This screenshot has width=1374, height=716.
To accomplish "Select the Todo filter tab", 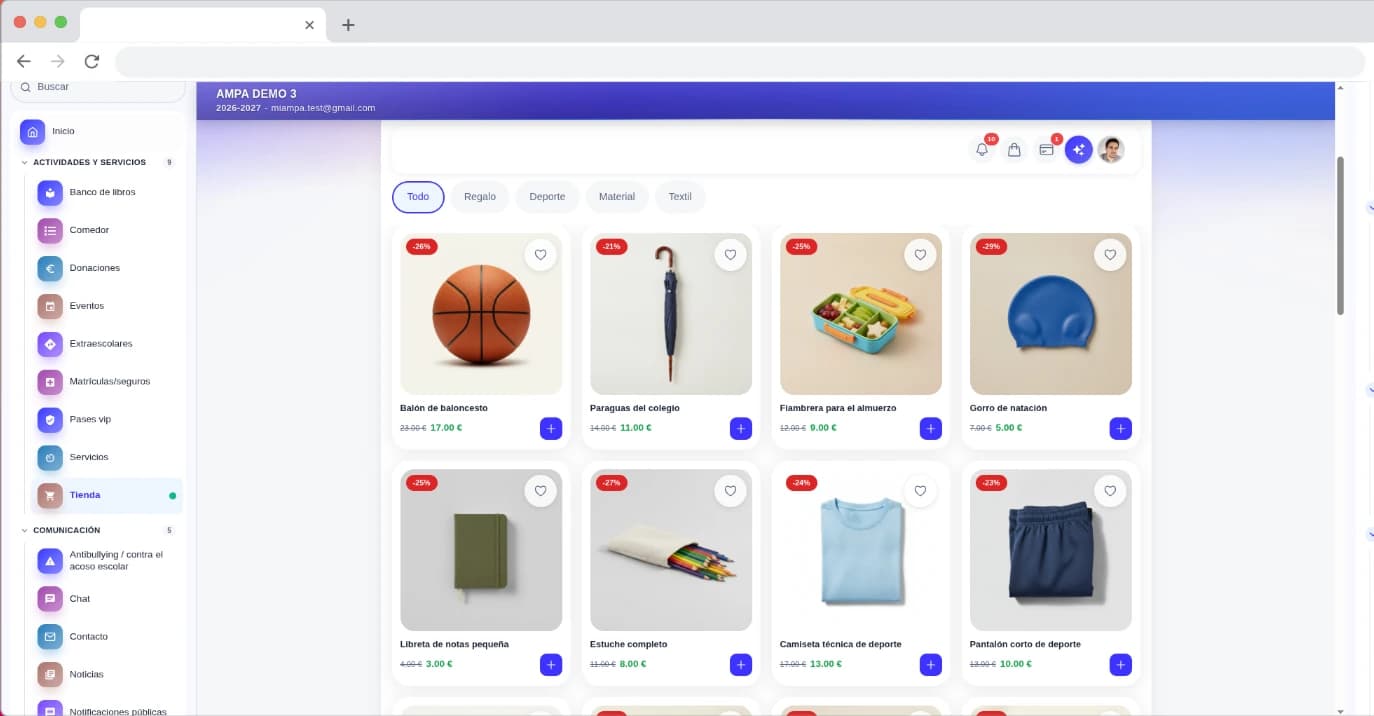I will pos(418,197).
